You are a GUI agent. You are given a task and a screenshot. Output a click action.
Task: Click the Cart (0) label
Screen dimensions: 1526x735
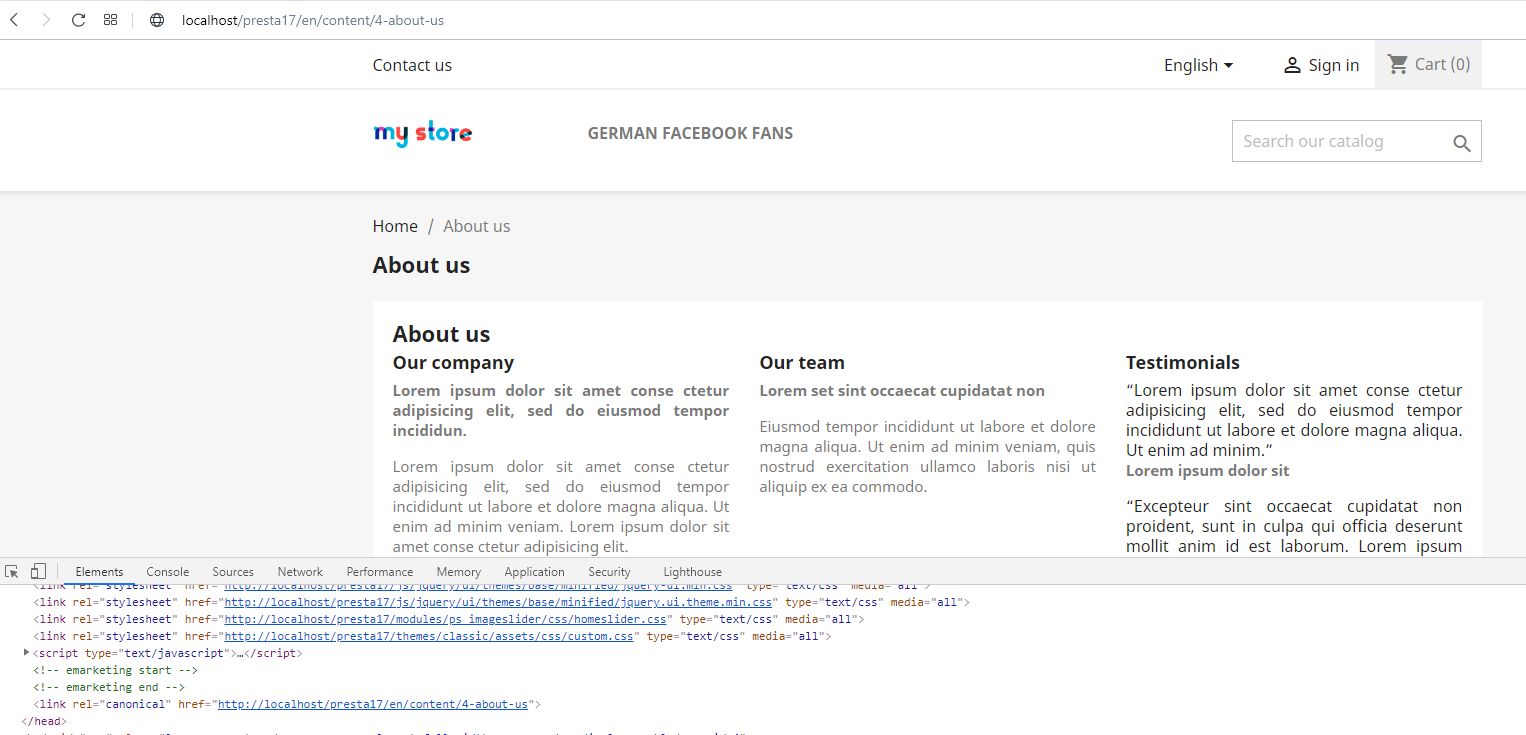[x=1442, y=64]
